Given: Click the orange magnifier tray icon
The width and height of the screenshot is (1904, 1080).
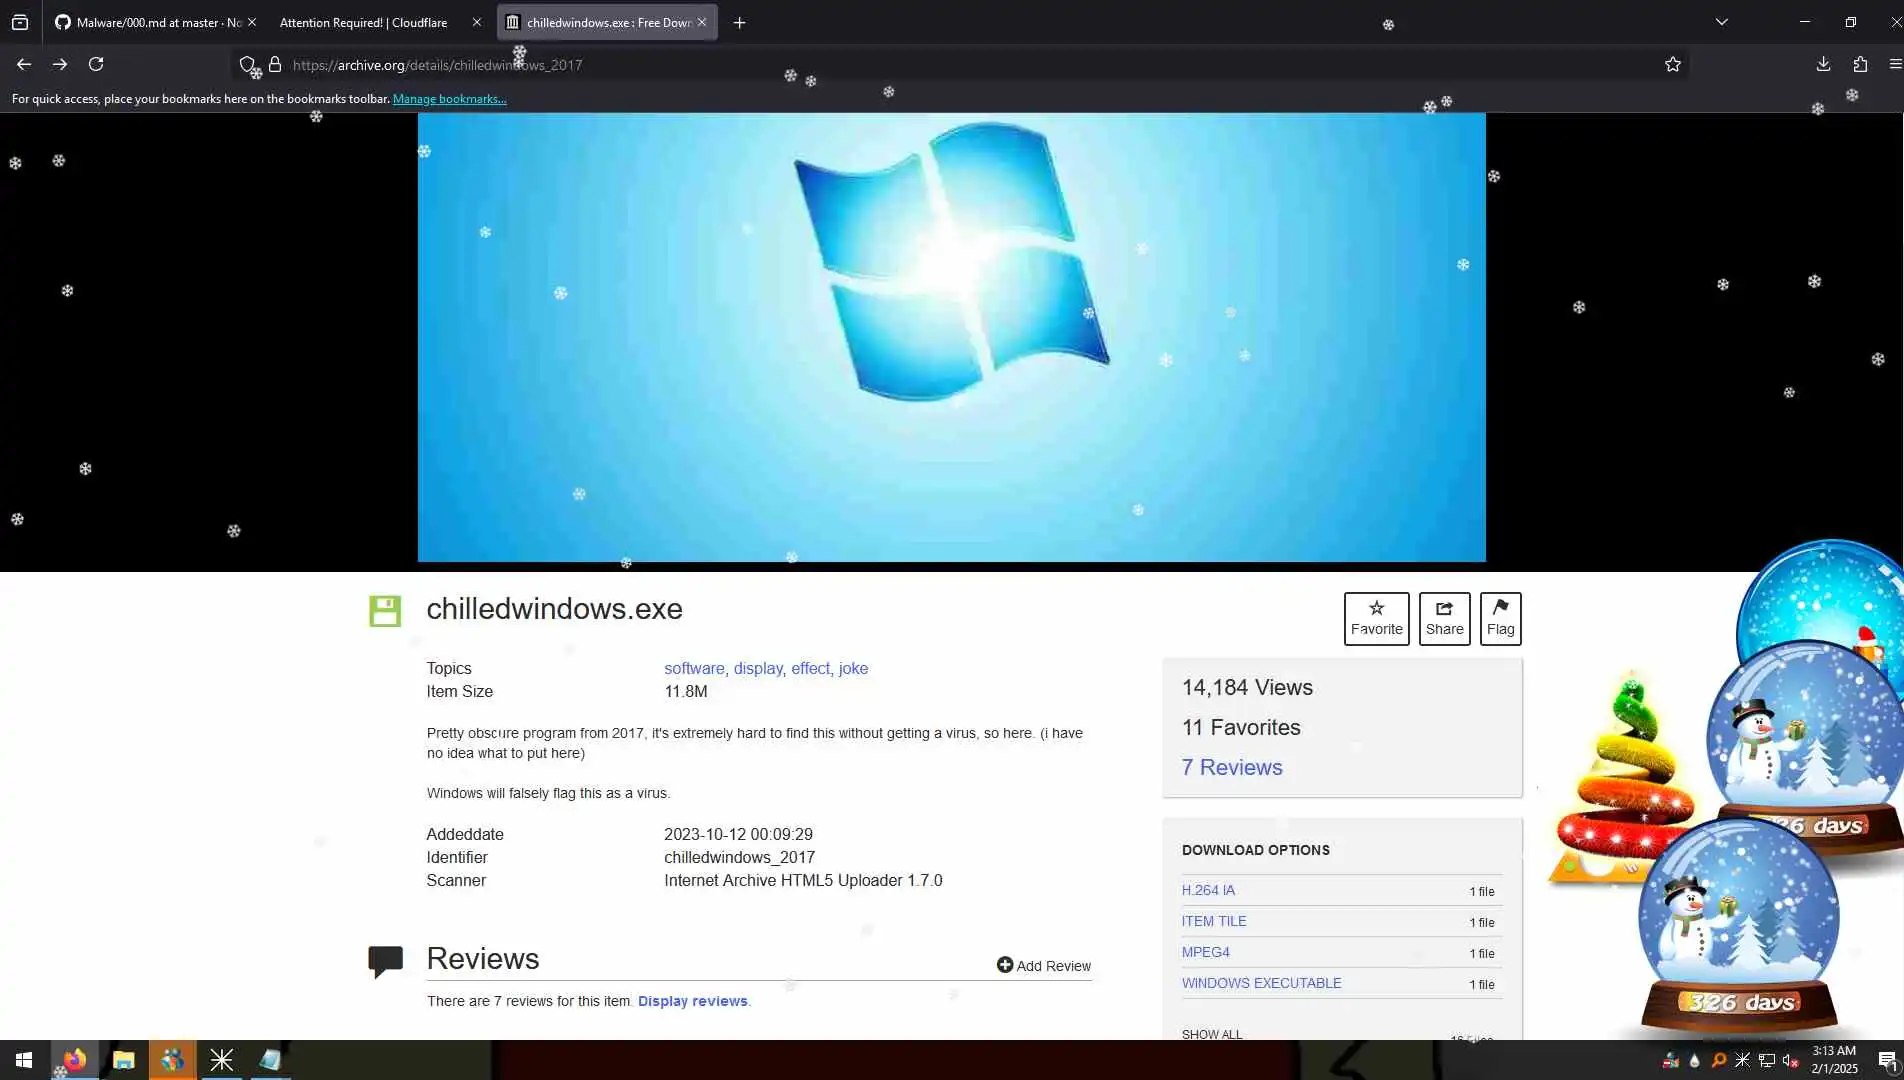Looking at the screenshot, I should pos(1719,1061).
